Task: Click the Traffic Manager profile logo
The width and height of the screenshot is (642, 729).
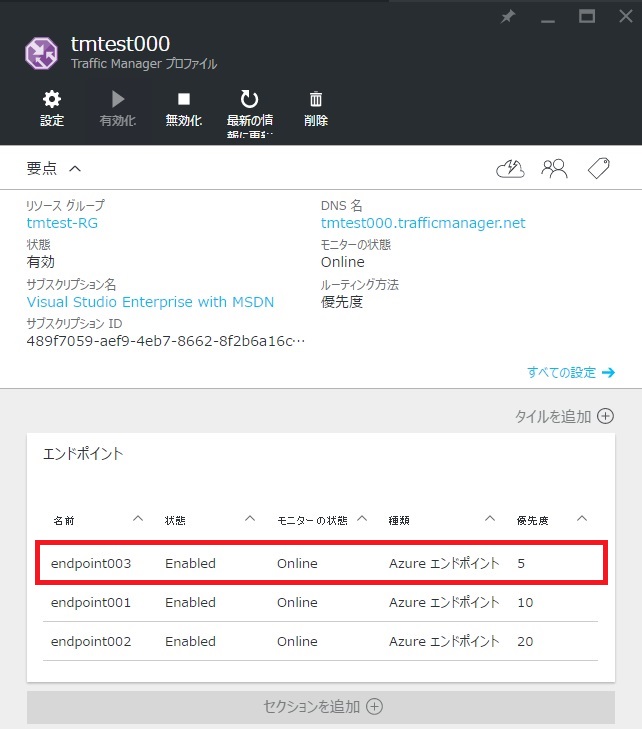Action: pyautogui.click(x=41, y=53)
